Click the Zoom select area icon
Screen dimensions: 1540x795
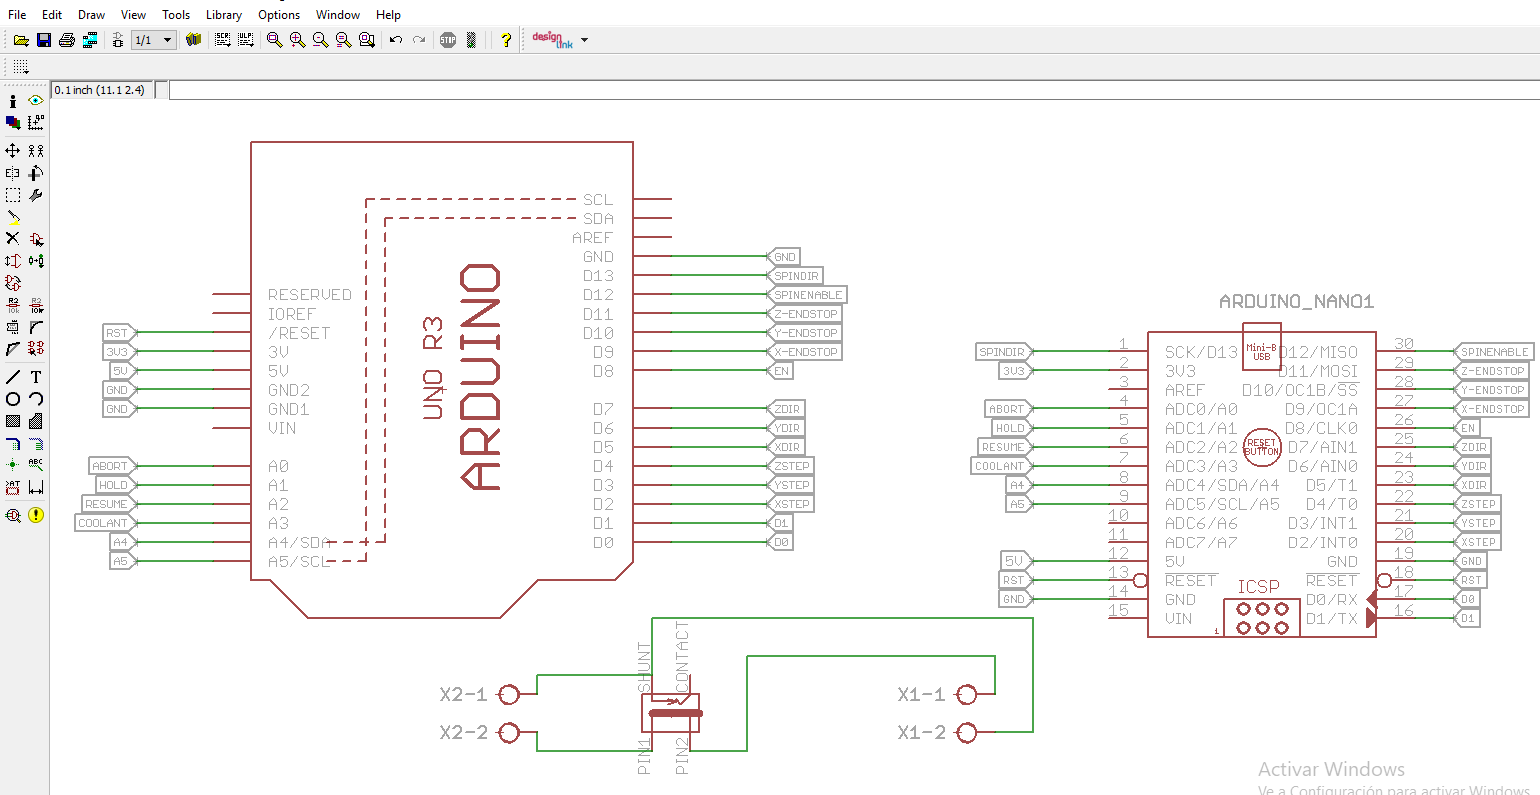pyautogui.click(x=366, y=40)
